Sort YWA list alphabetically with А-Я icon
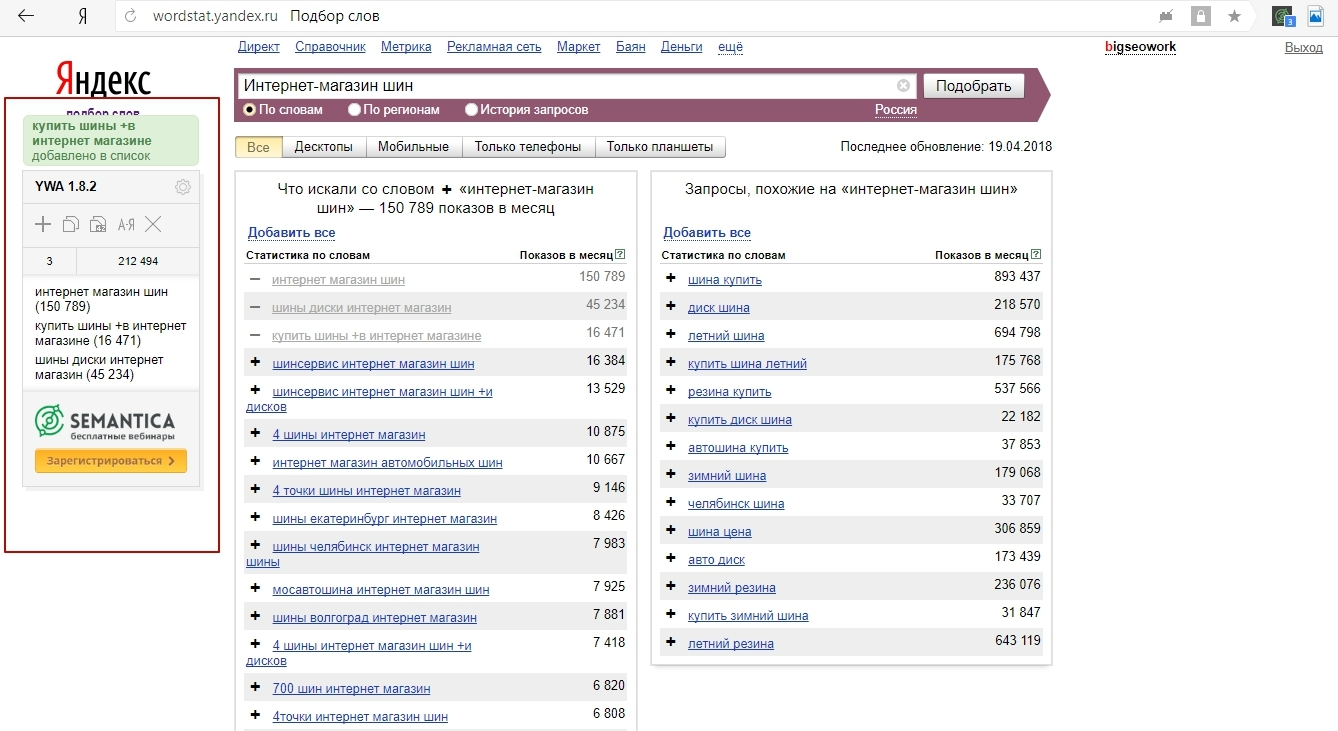 click(126, 224)
